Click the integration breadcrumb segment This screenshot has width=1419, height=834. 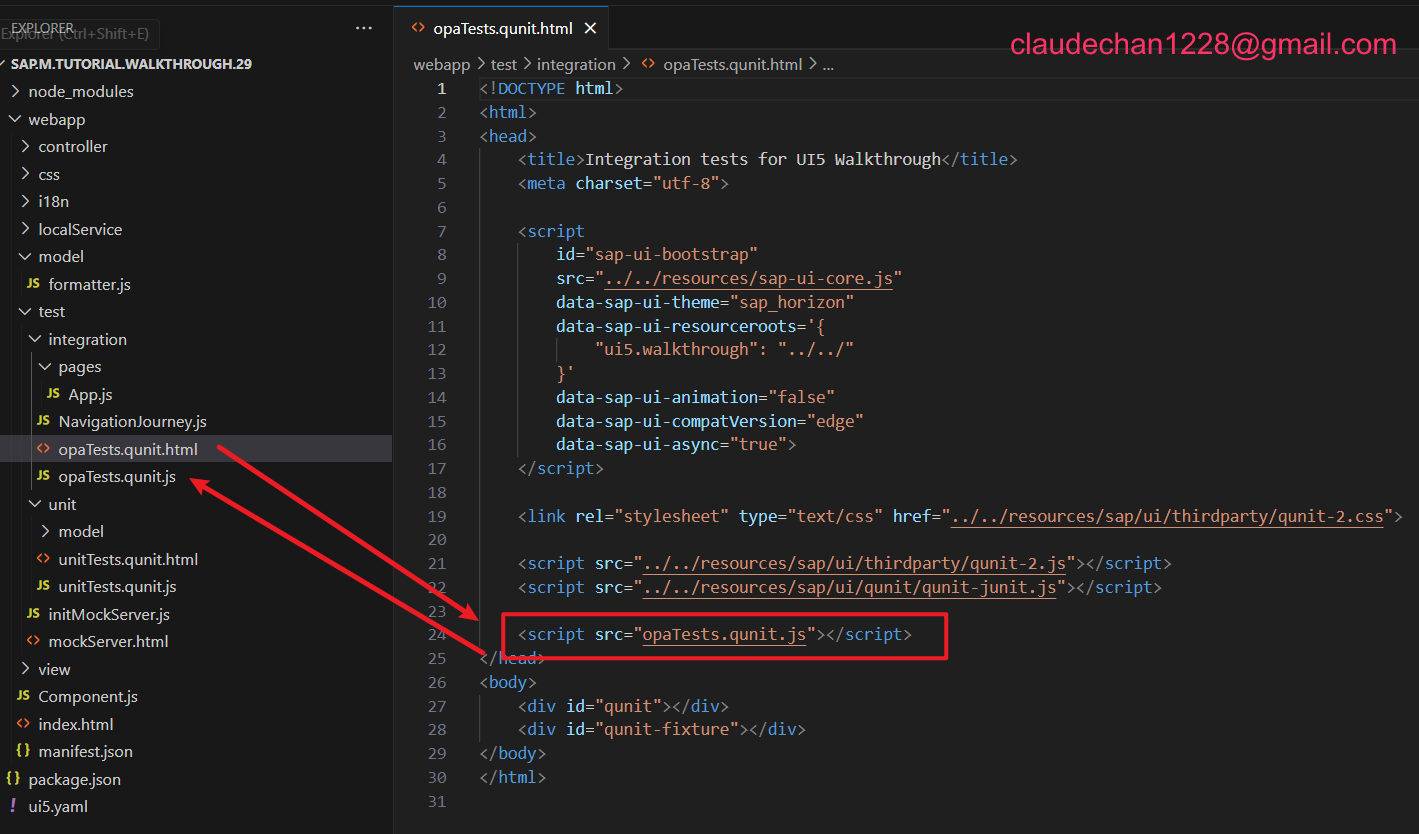(x=576, y=64)
